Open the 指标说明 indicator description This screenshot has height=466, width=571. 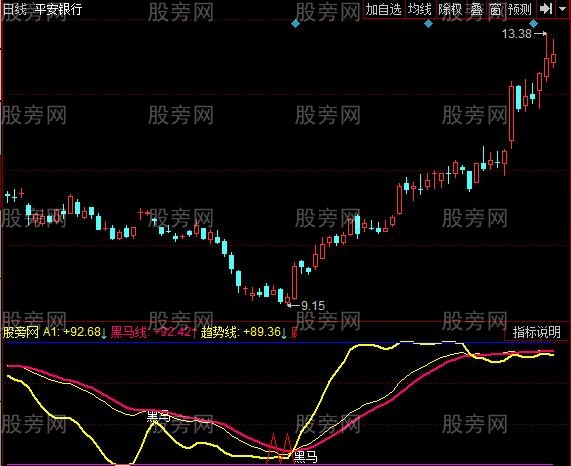click(x=536, y=332)
